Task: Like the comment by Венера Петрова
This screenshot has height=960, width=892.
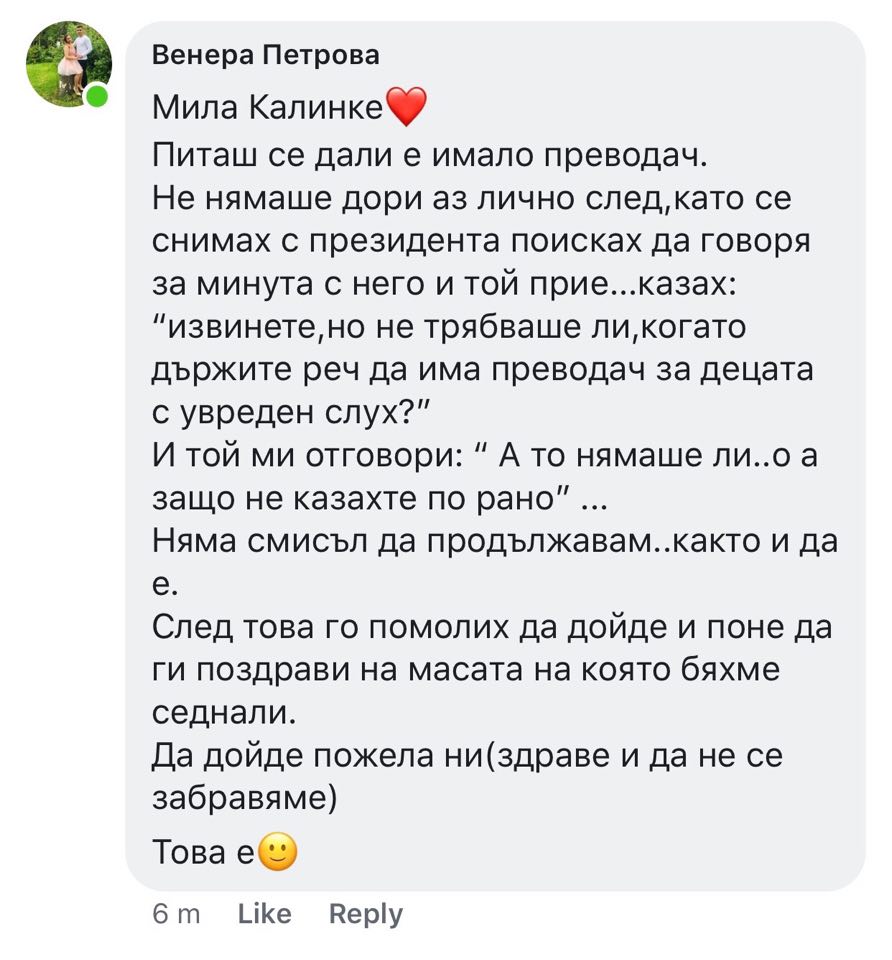Action: tap(265, 913)
